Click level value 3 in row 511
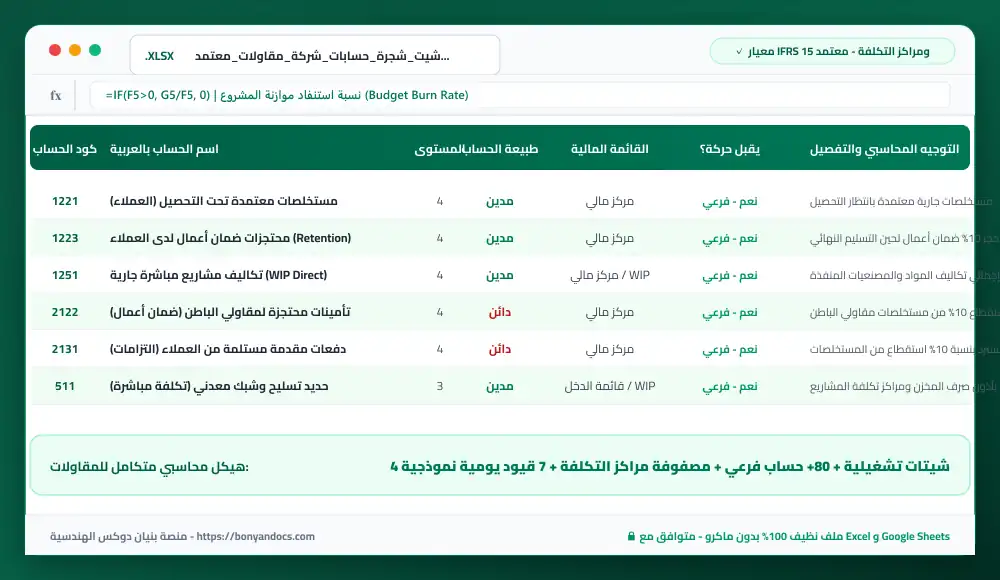1000x580 pixels. point(439,387)
